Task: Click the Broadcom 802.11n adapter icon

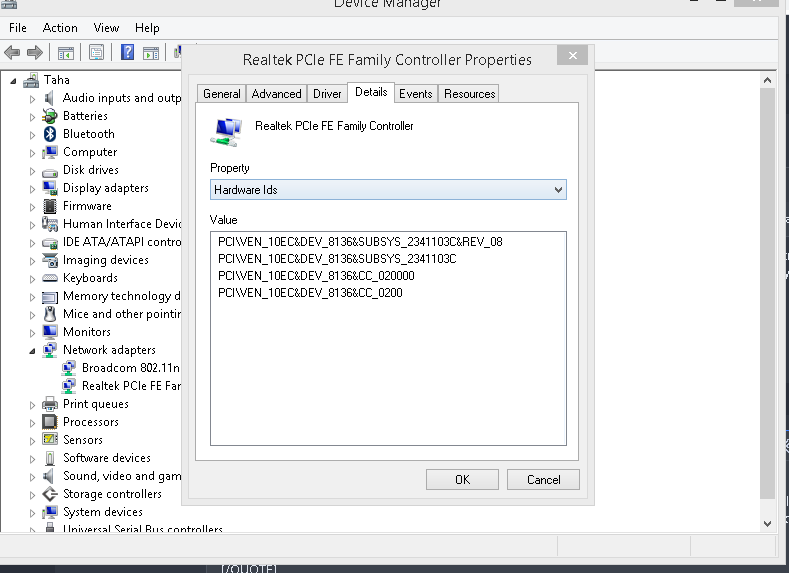Action: click(x=69, y=368)
